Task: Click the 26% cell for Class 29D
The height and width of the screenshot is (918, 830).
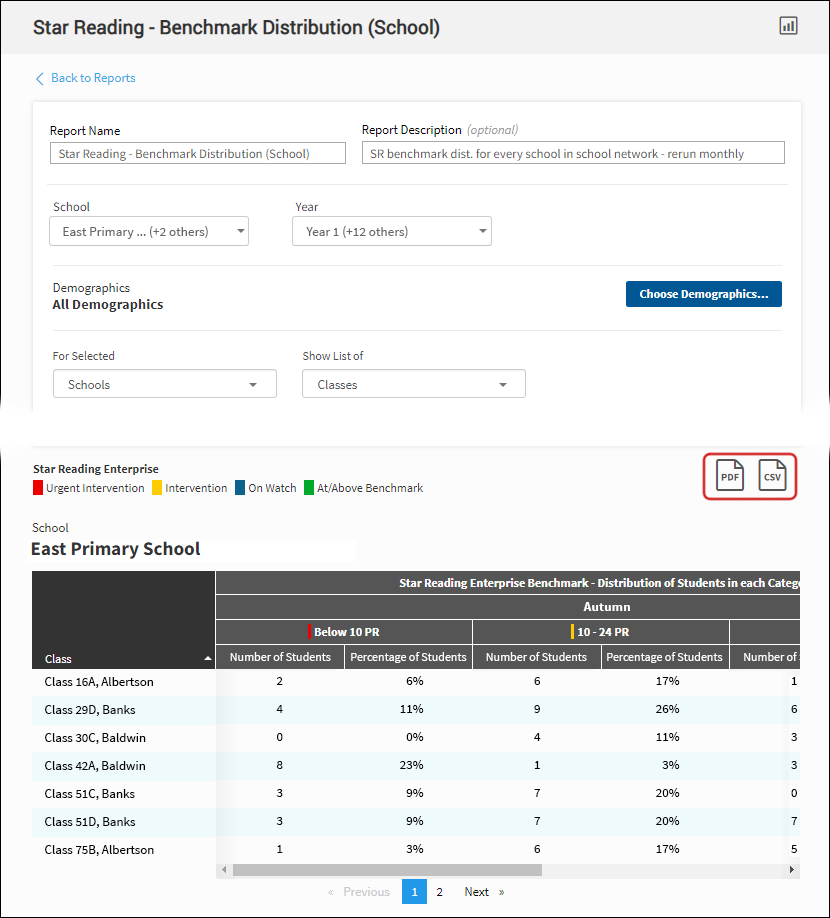Action: point(667,709)
